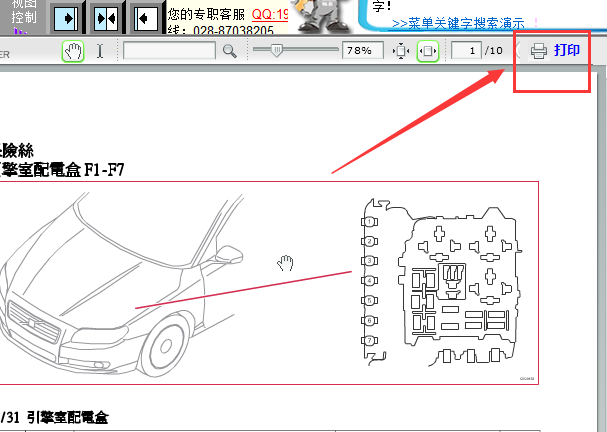
Task: Click the 78% zoom value field
Action: click(x=363, y=50)
